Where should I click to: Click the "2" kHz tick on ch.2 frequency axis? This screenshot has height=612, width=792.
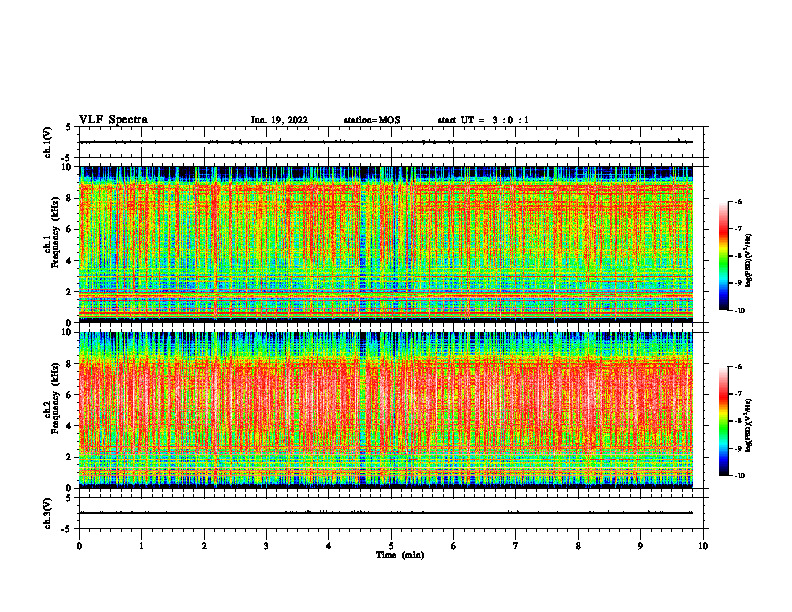tap(70, 457)
